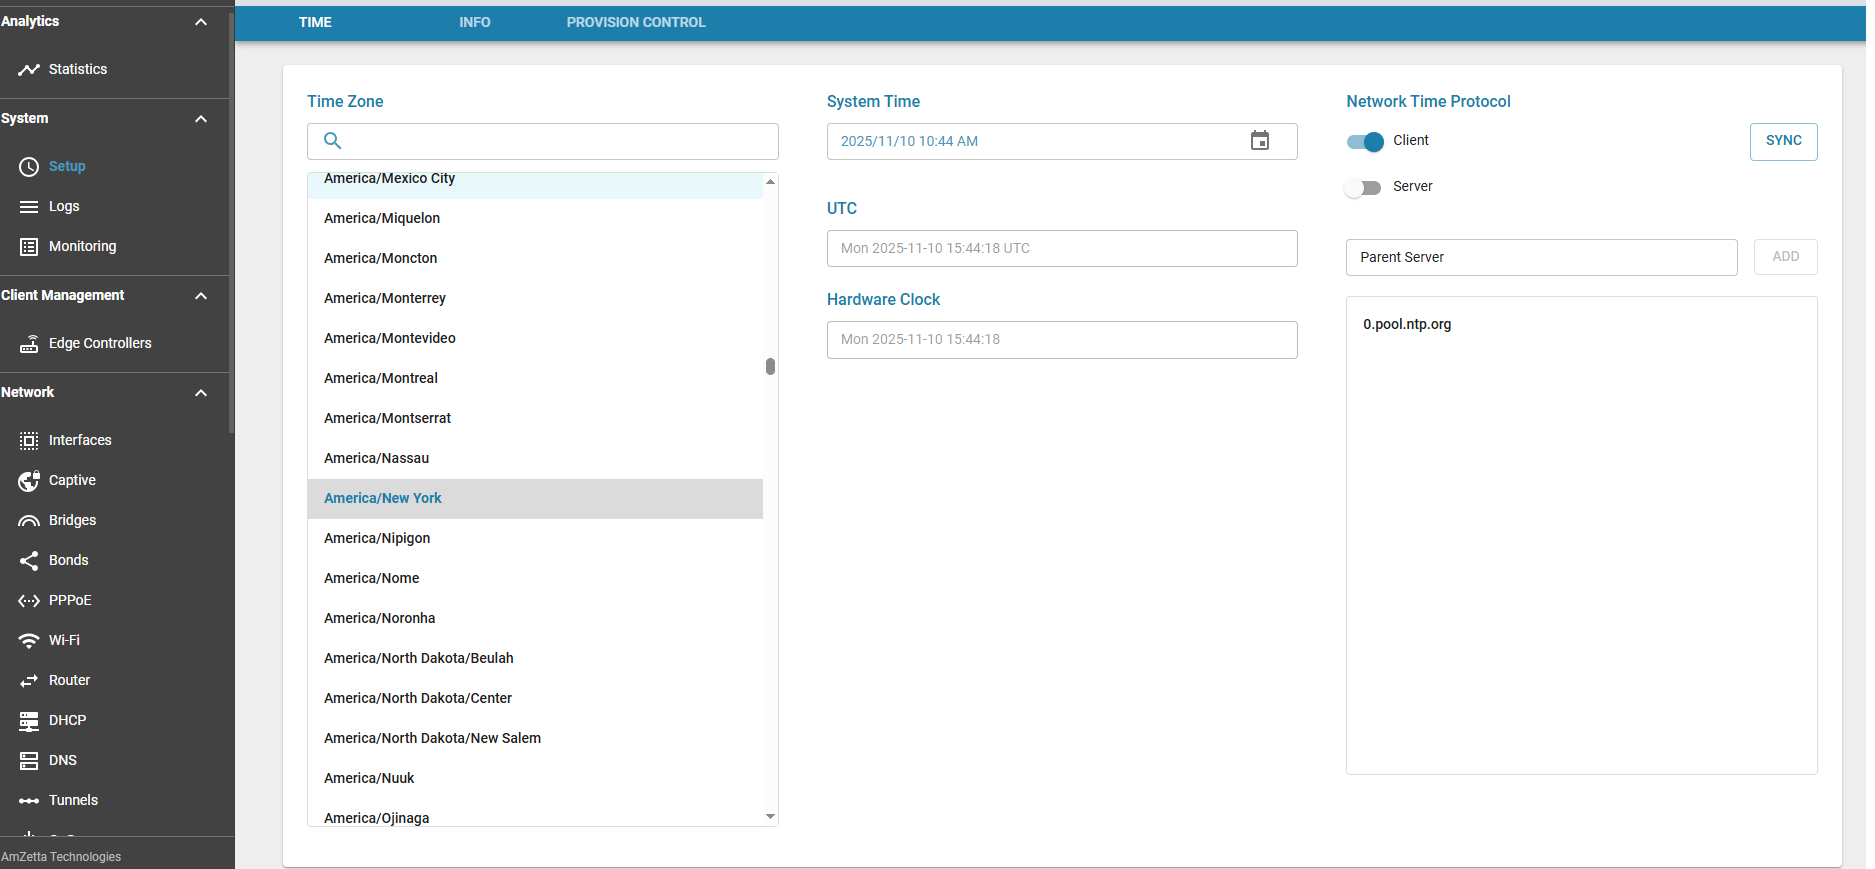Collapse the Analytics sidebar section
Viewport: 1875px width, 869px height.
[x=201, y=22]
